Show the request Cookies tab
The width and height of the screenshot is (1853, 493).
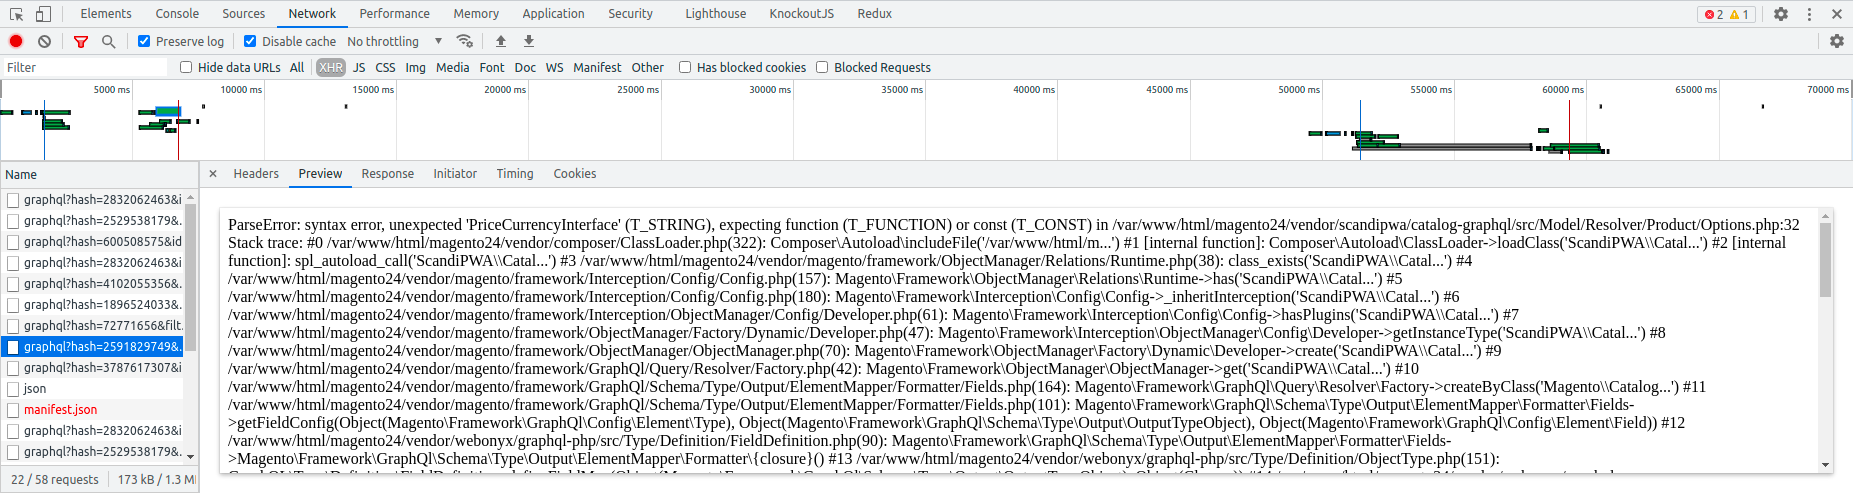pyautogui.click(x=575, y=174)
